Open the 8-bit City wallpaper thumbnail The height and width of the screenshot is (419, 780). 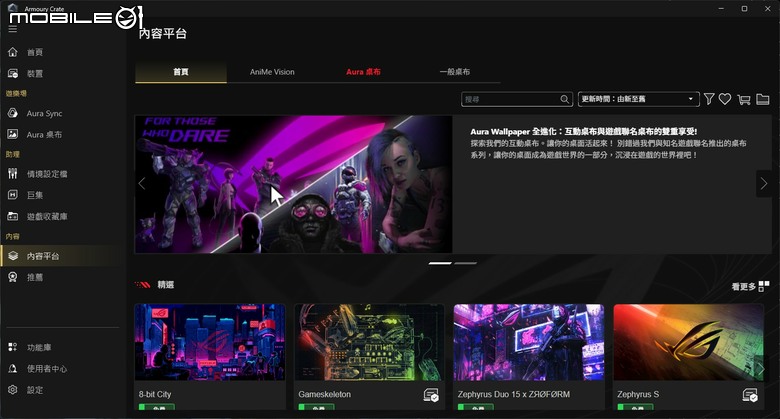(210, 342)
